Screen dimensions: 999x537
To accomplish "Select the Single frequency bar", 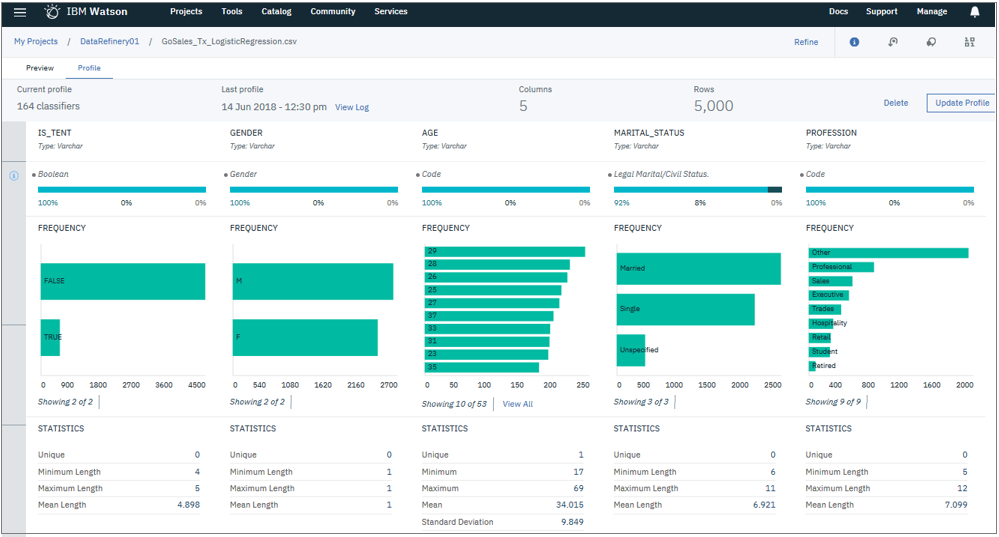I will pos(686,310).
